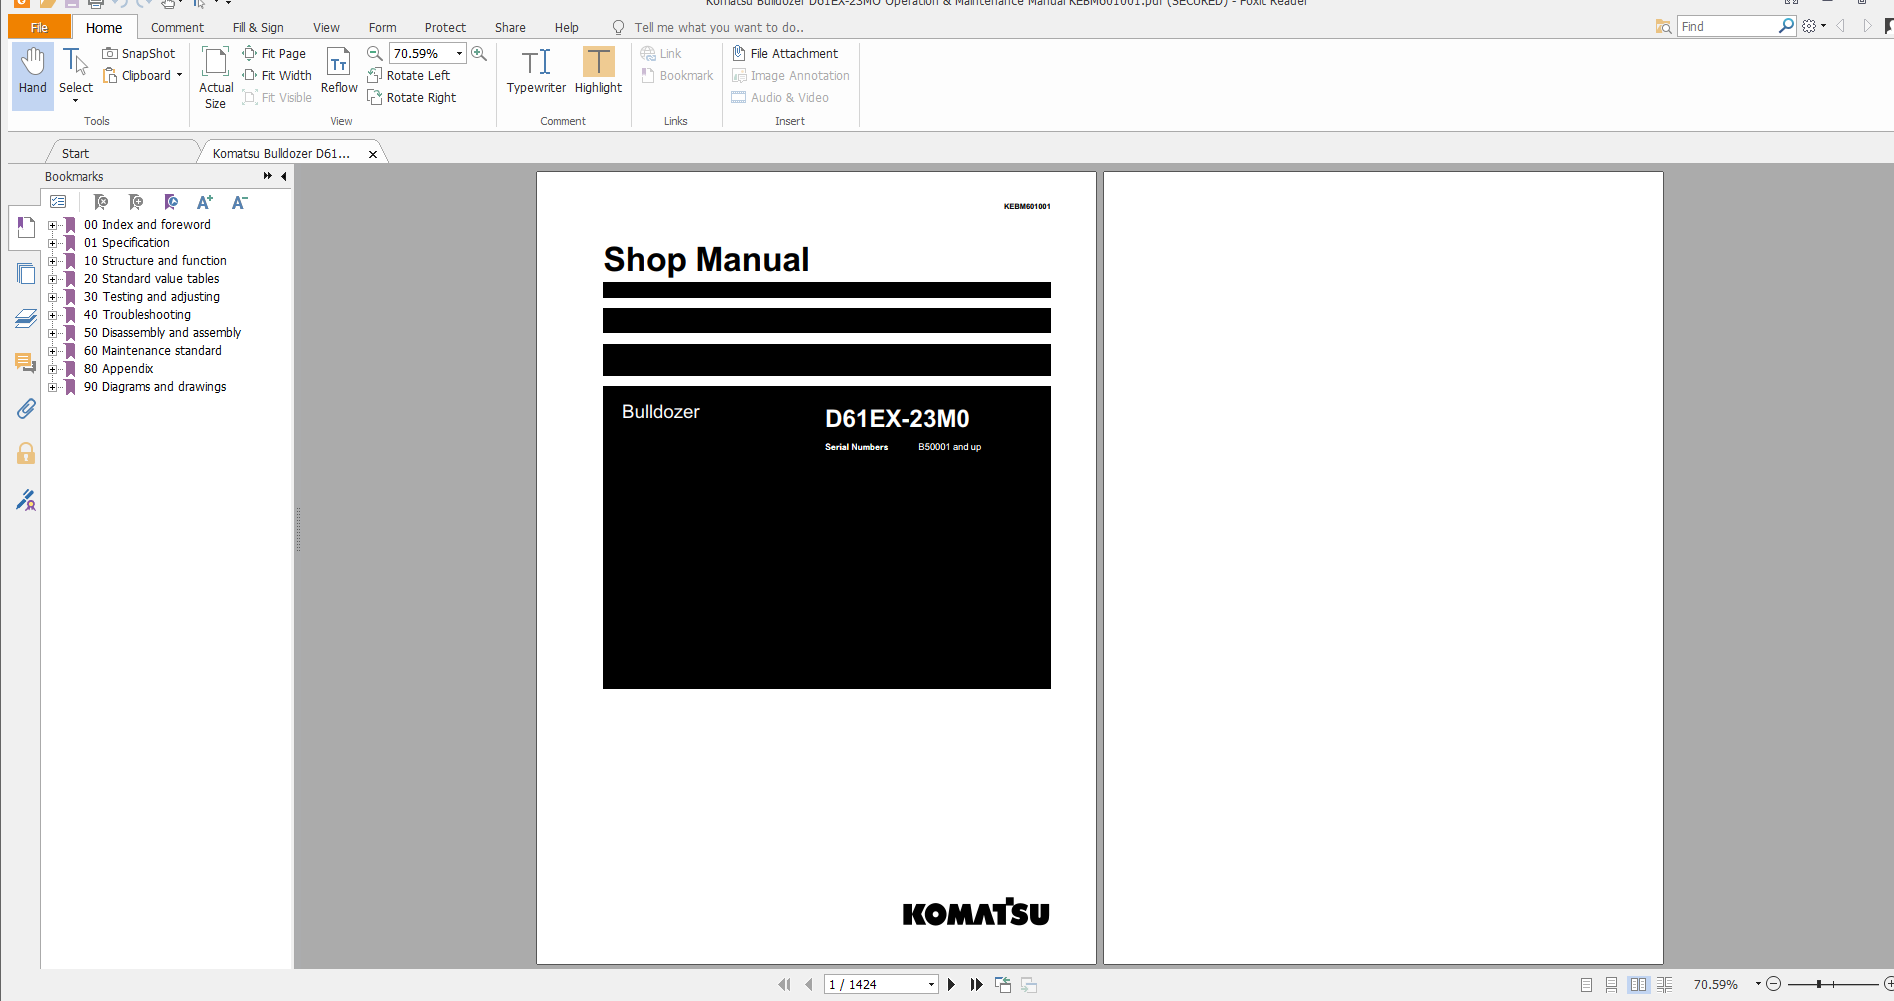The height and width of the screenshot is (1001, 1894).
Task: Set the current bookmark destination icon
Action: [171, 202]
